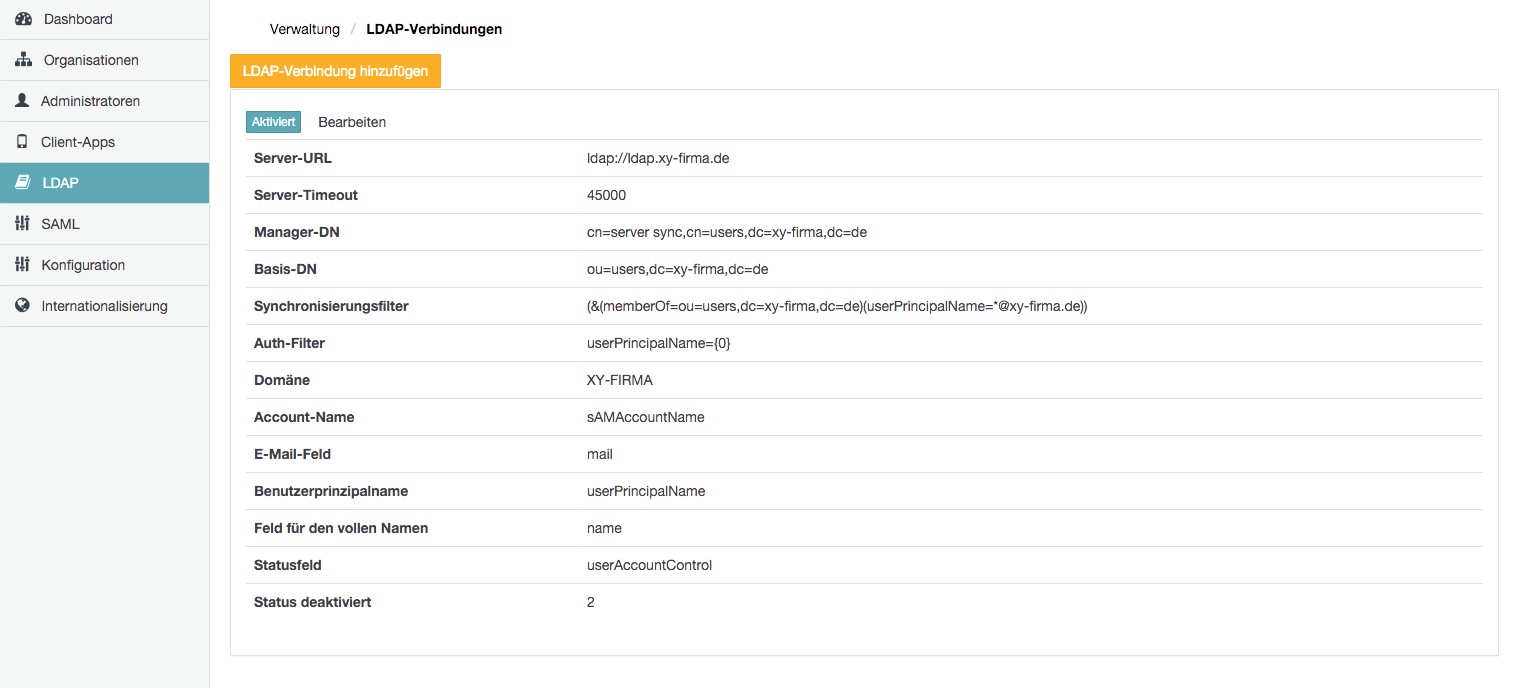The width and height of the screenshot is (1534, 688).
Task: Open the SAML settings page
Action: coord(104,224)
